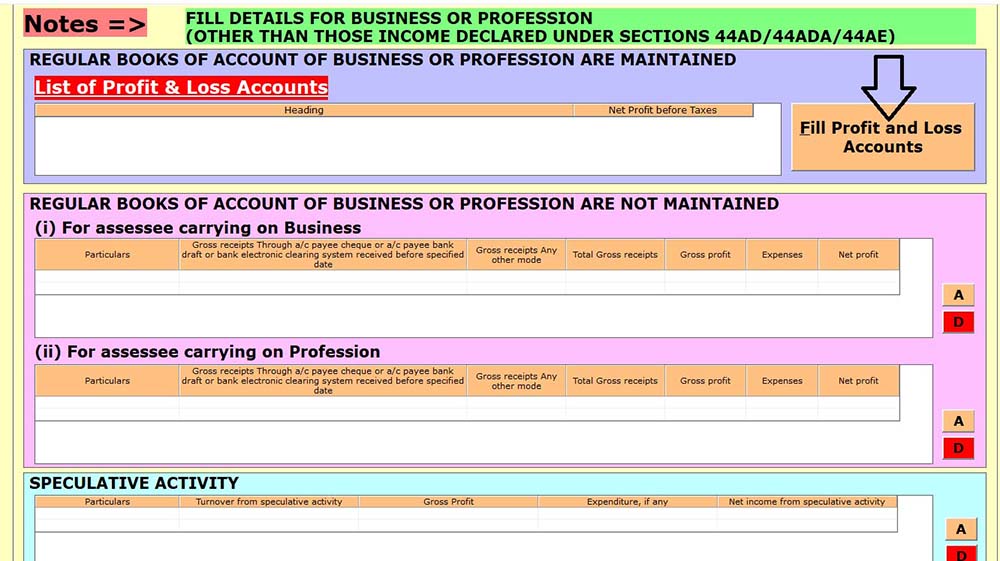
Task: Open the List of Profit & Loss Accounts link
Action: click(x=181, y=87)
